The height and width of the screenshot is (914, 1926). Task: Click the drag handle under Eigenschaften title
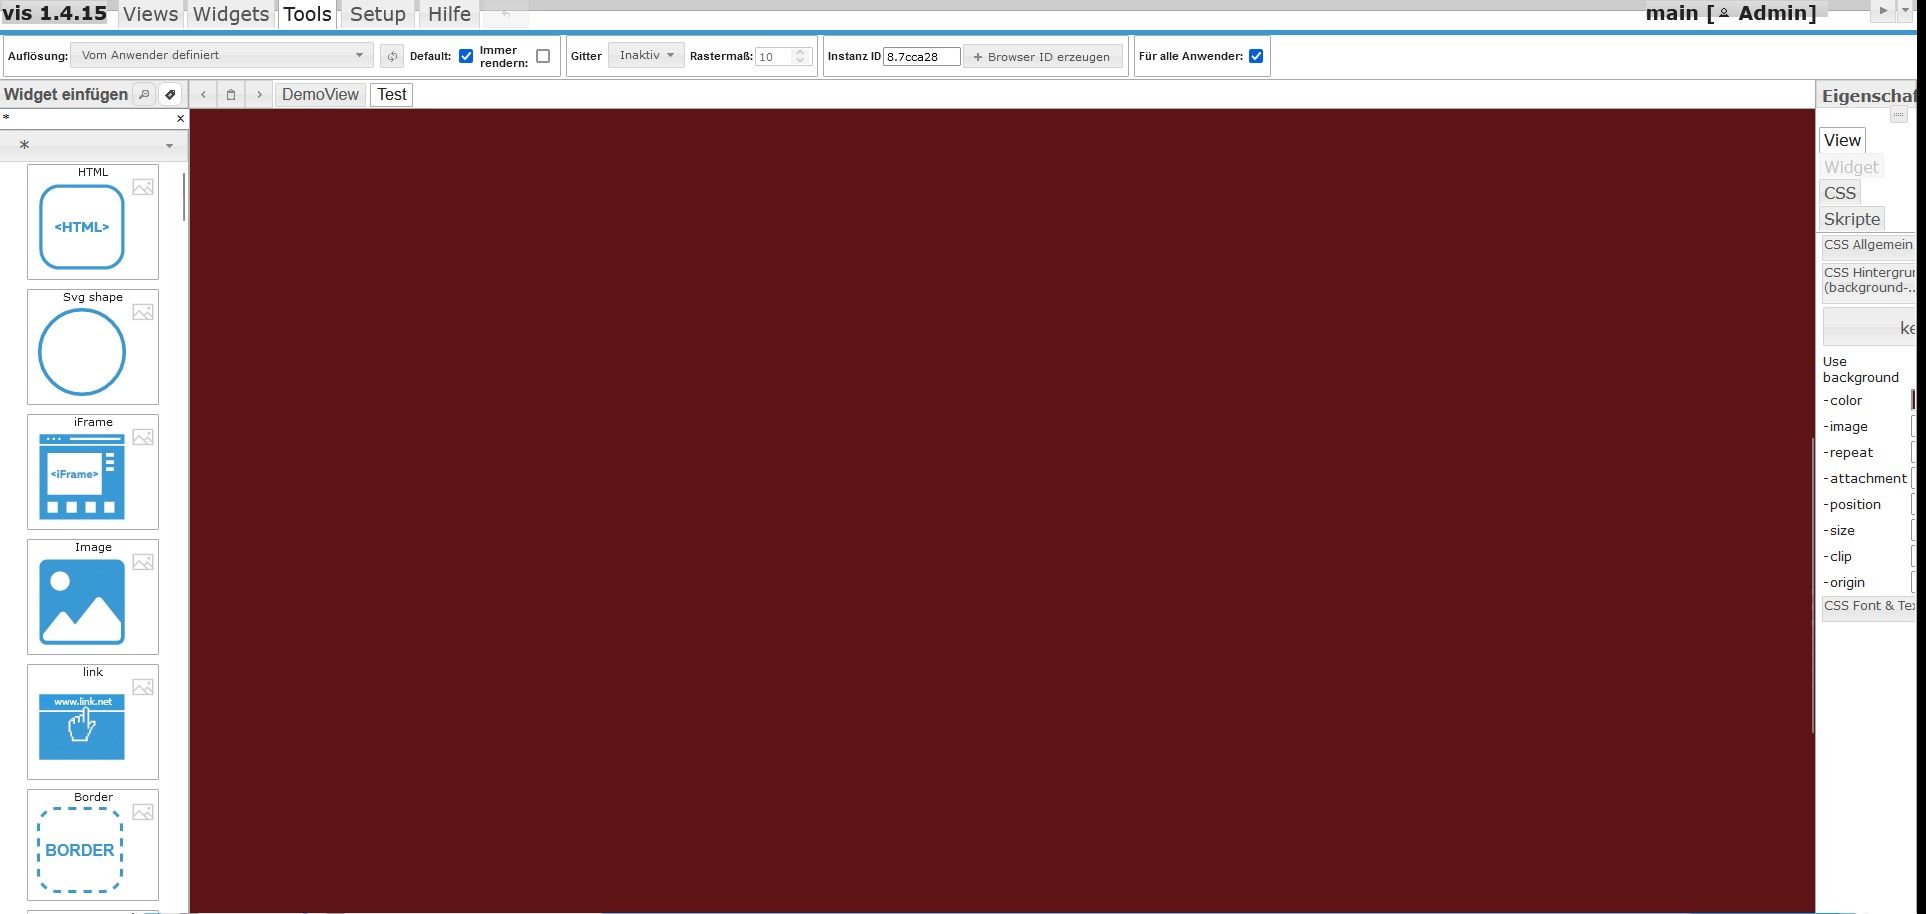[1898, 116]
